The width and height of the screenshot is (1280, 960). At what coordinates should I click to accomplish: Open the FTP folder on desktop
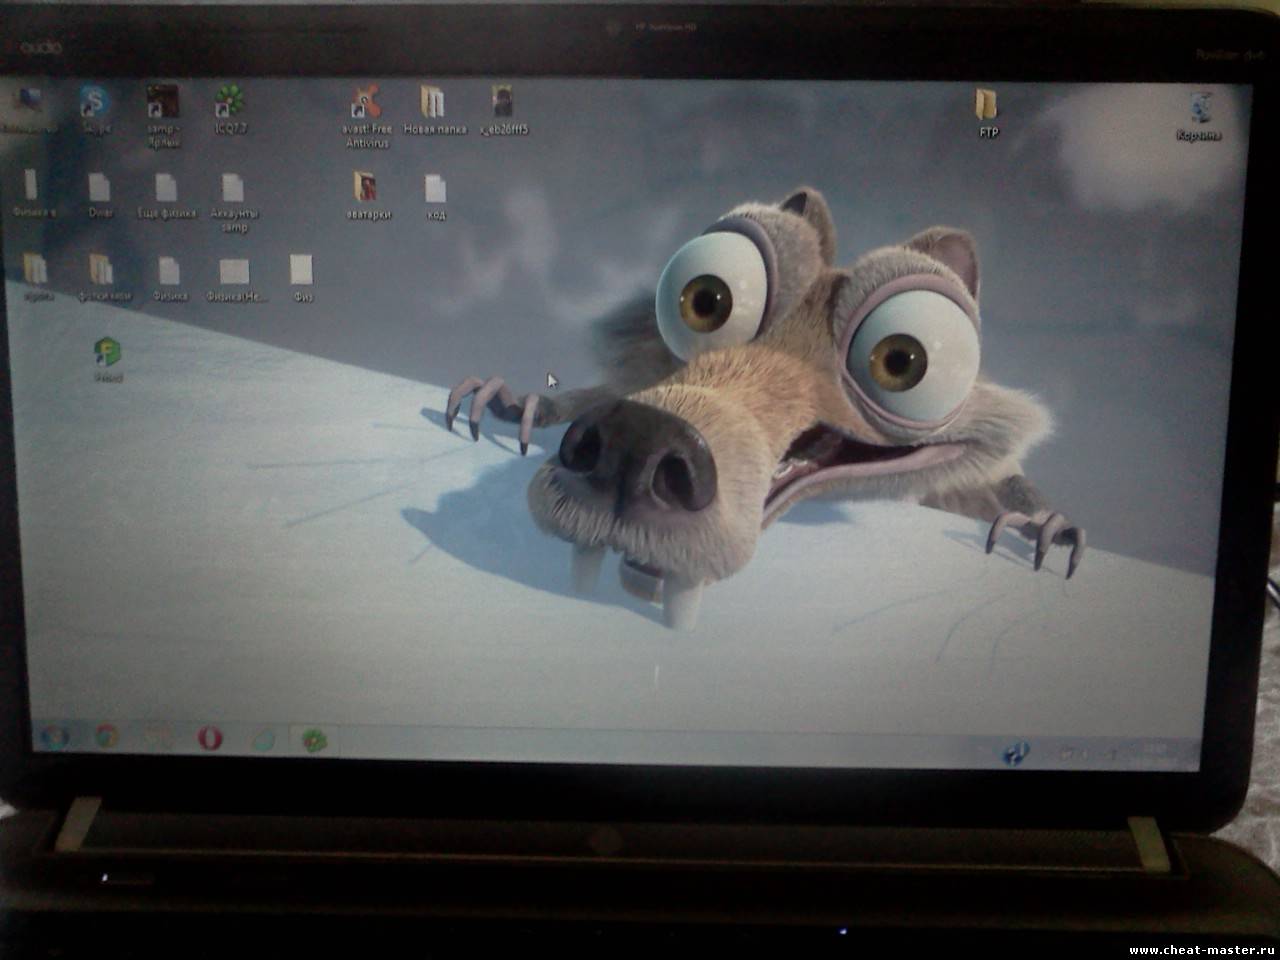coord(986,105)
